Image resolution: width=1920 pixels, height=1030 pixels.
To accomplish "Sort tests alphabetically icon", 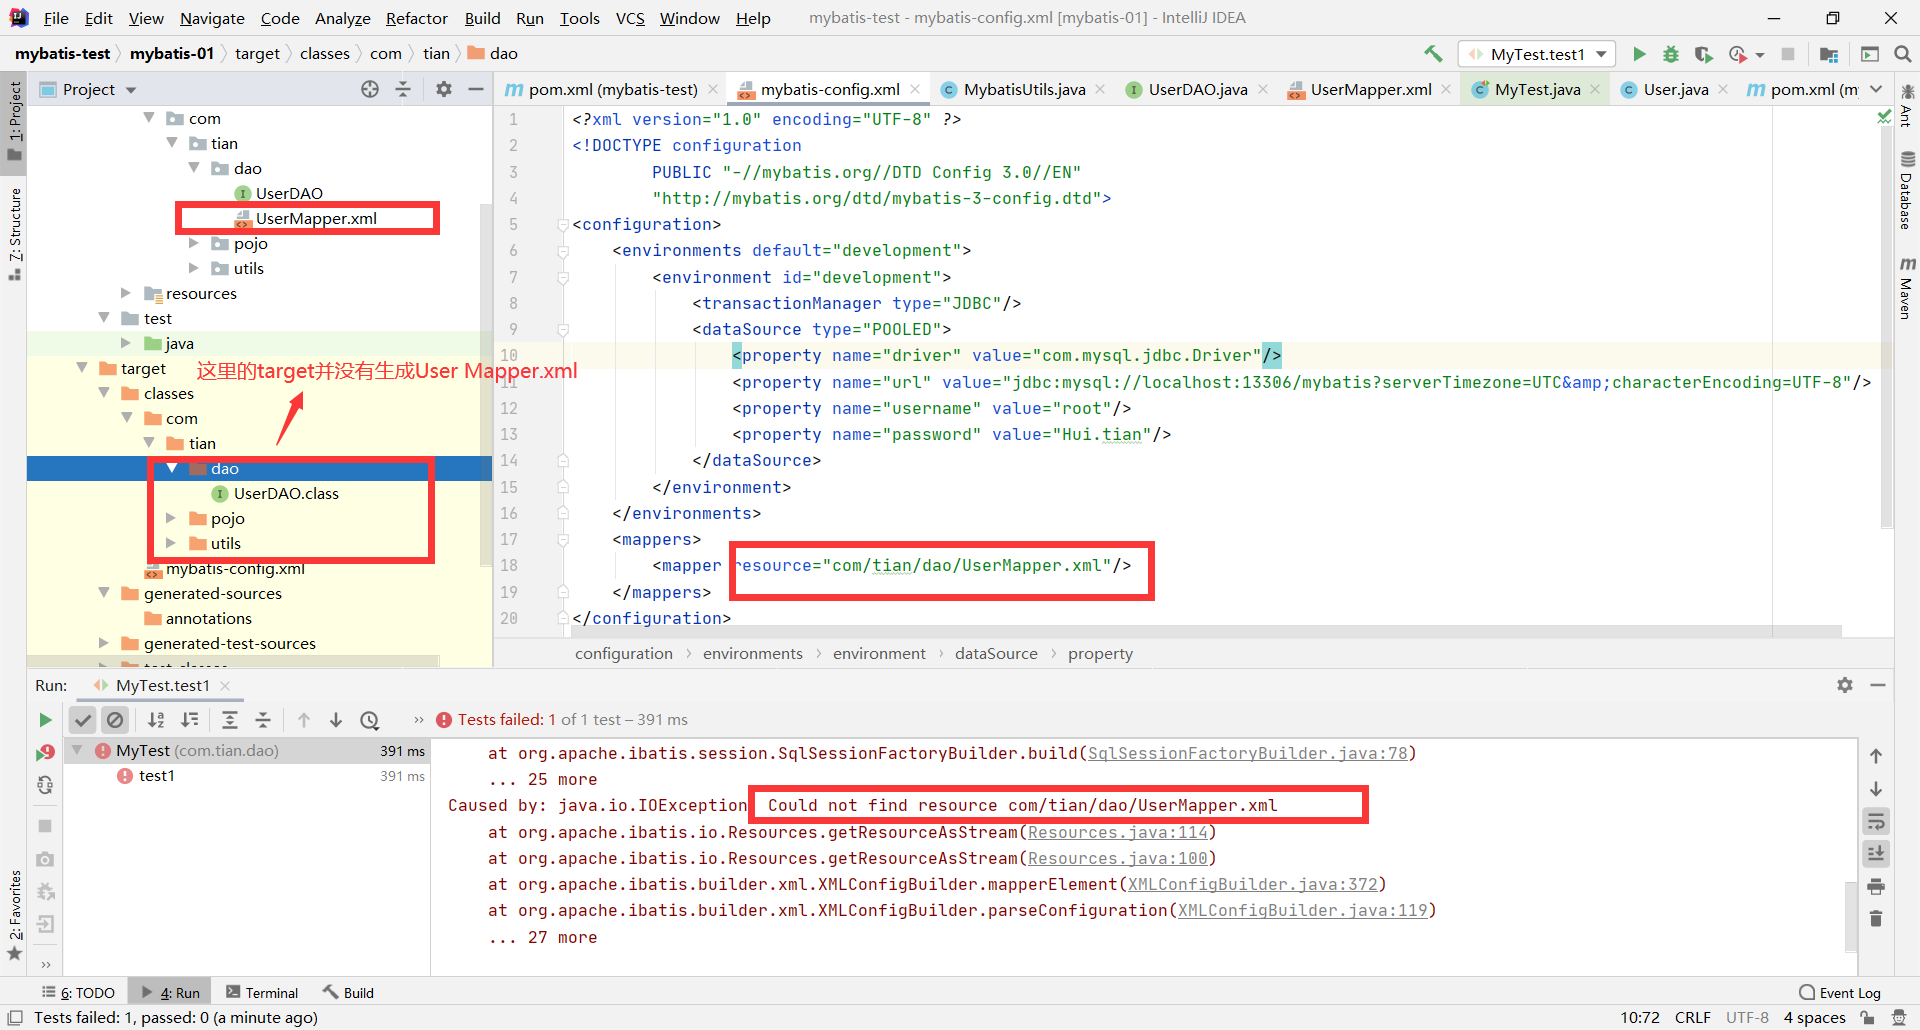I will point(157,720).
